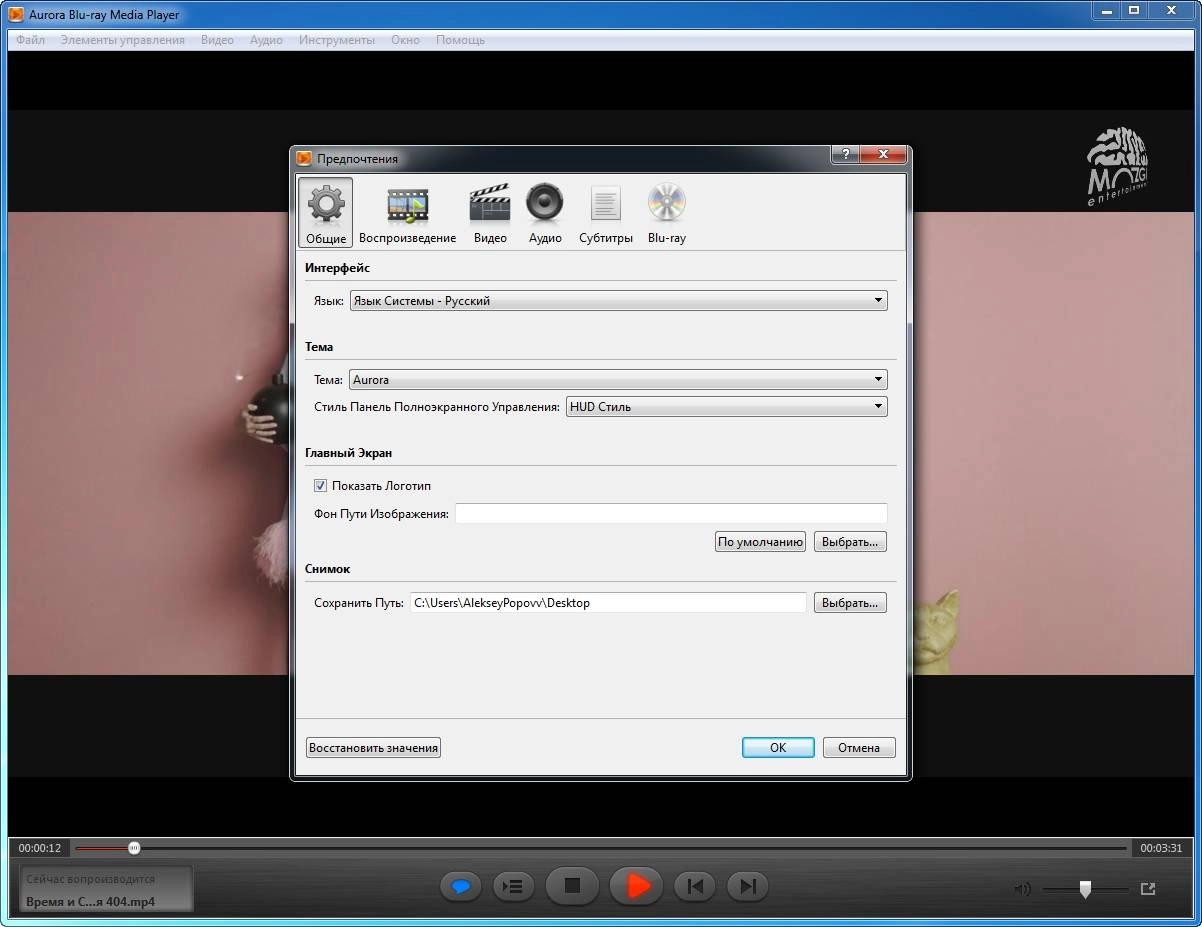Click the Отмена button
The width and height of the screenshot is (1202, 927).
[x=859, y=748]
